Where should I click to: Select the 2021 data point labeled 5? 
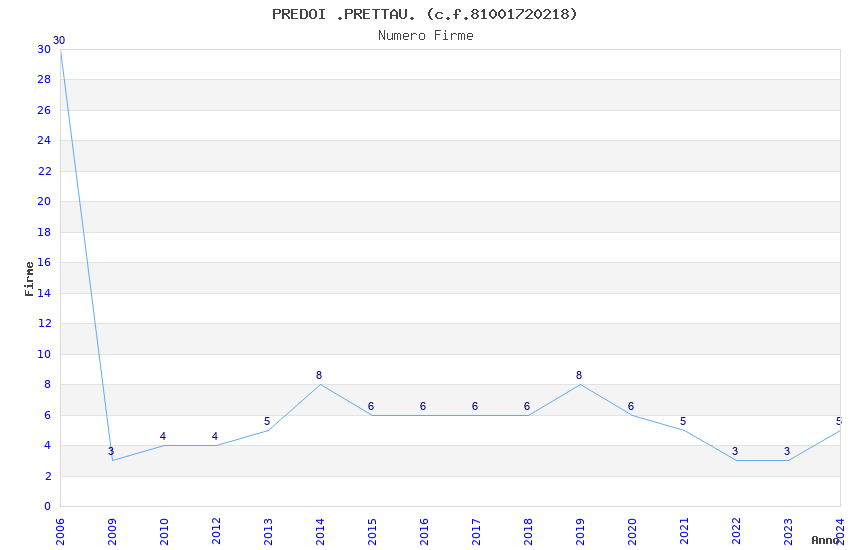(685, 430)
